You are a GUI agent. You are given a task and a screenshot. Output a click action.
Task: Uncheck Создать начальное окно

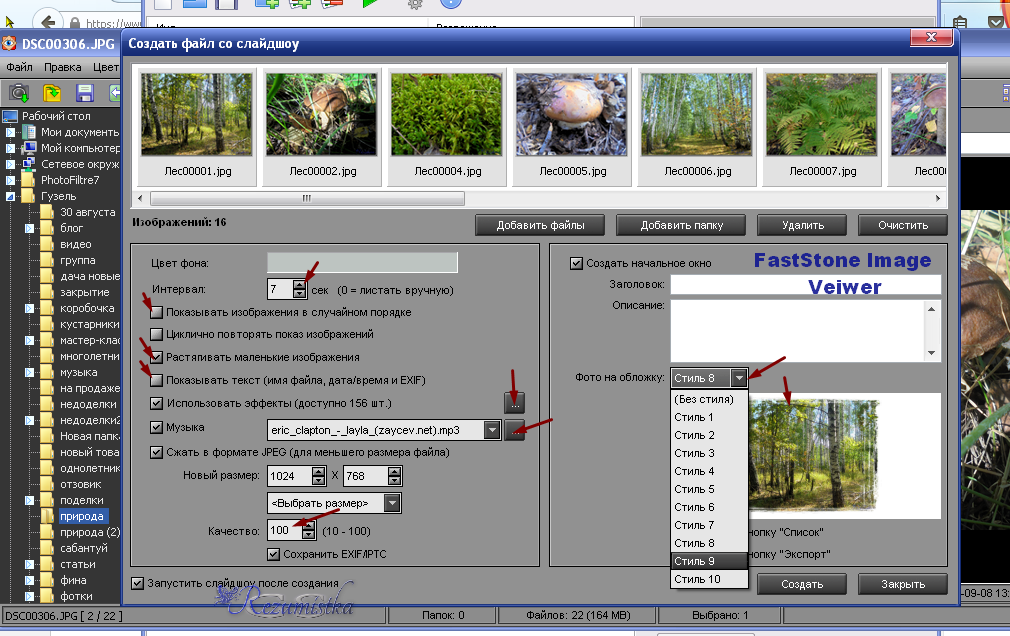(x=576, y=264)
